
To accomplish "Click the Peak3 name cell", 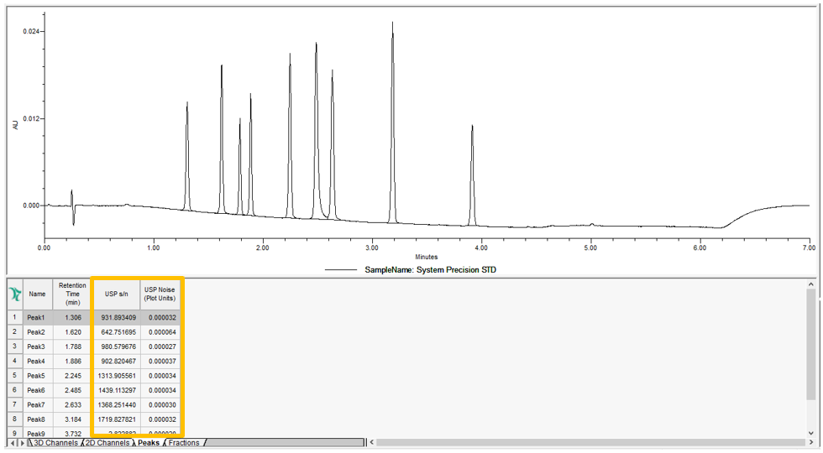I will [37, 346].
